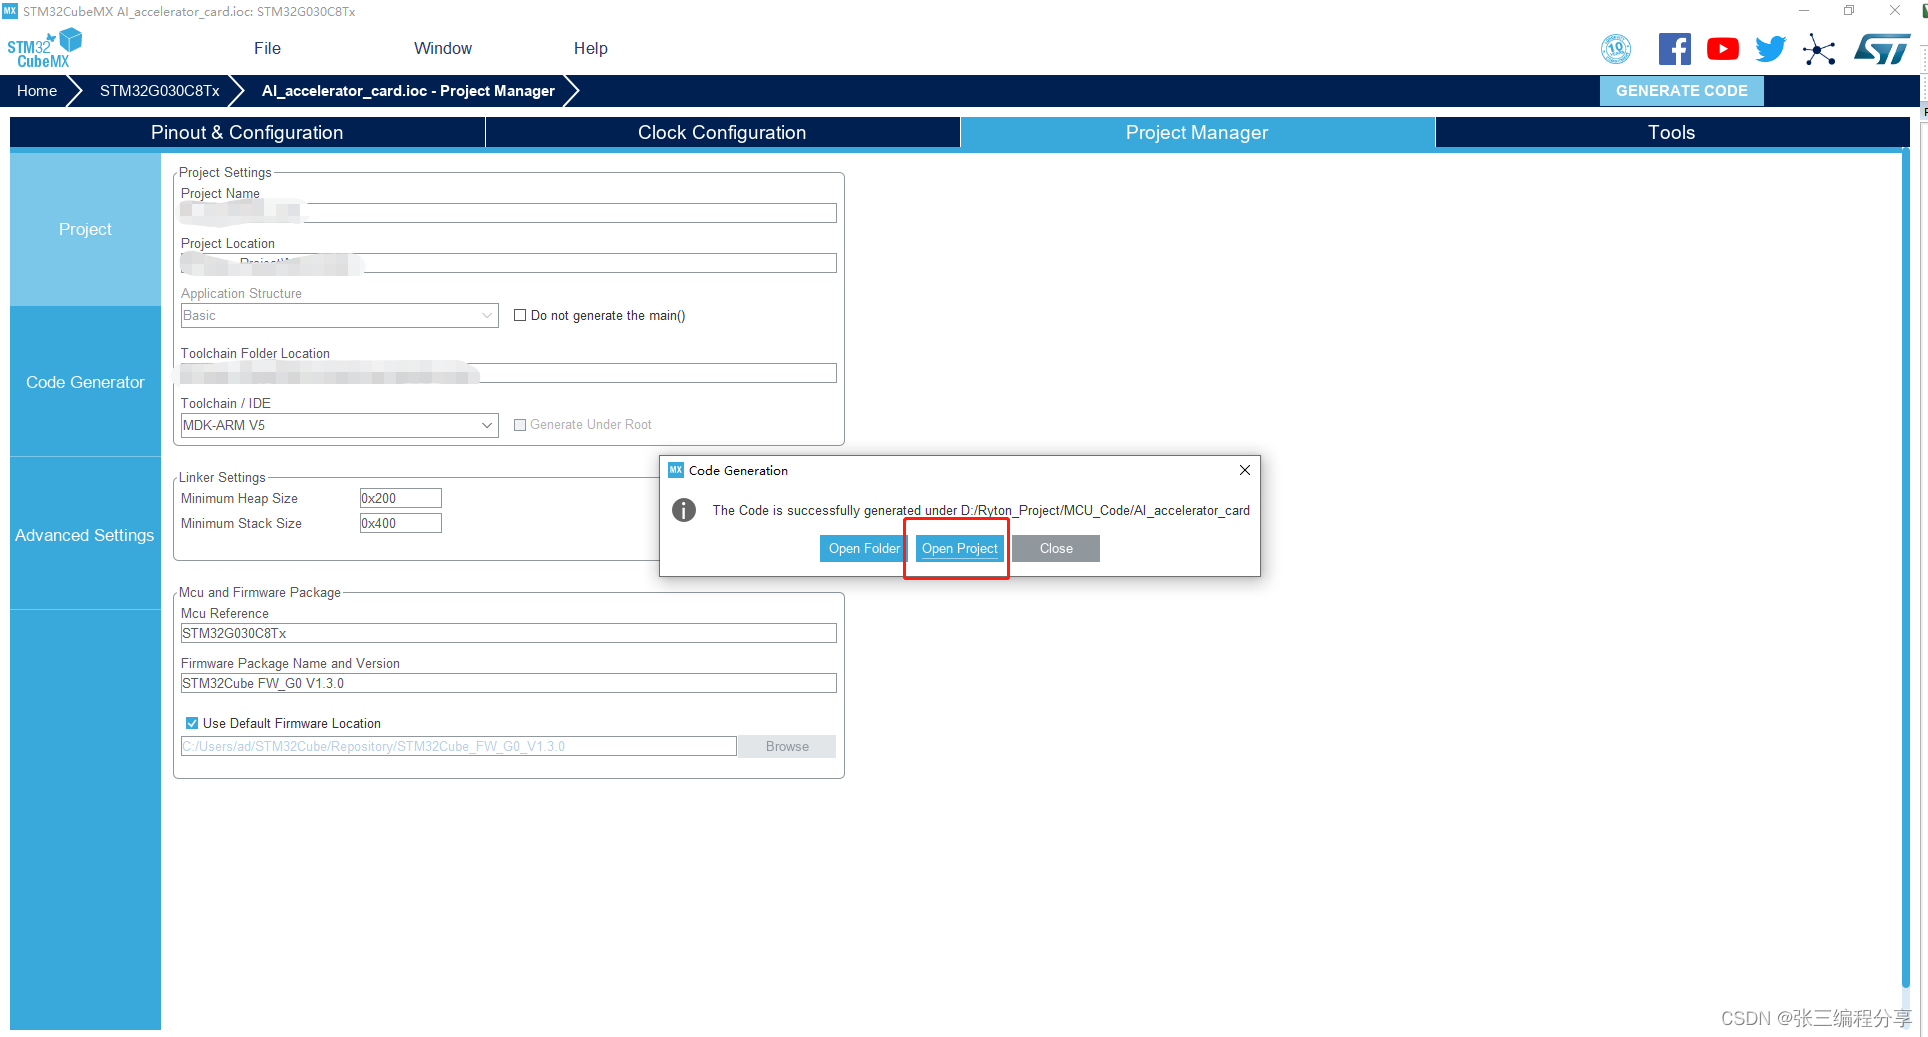Click the STM32G030C8Tx breadcrumb

point(160,91)
